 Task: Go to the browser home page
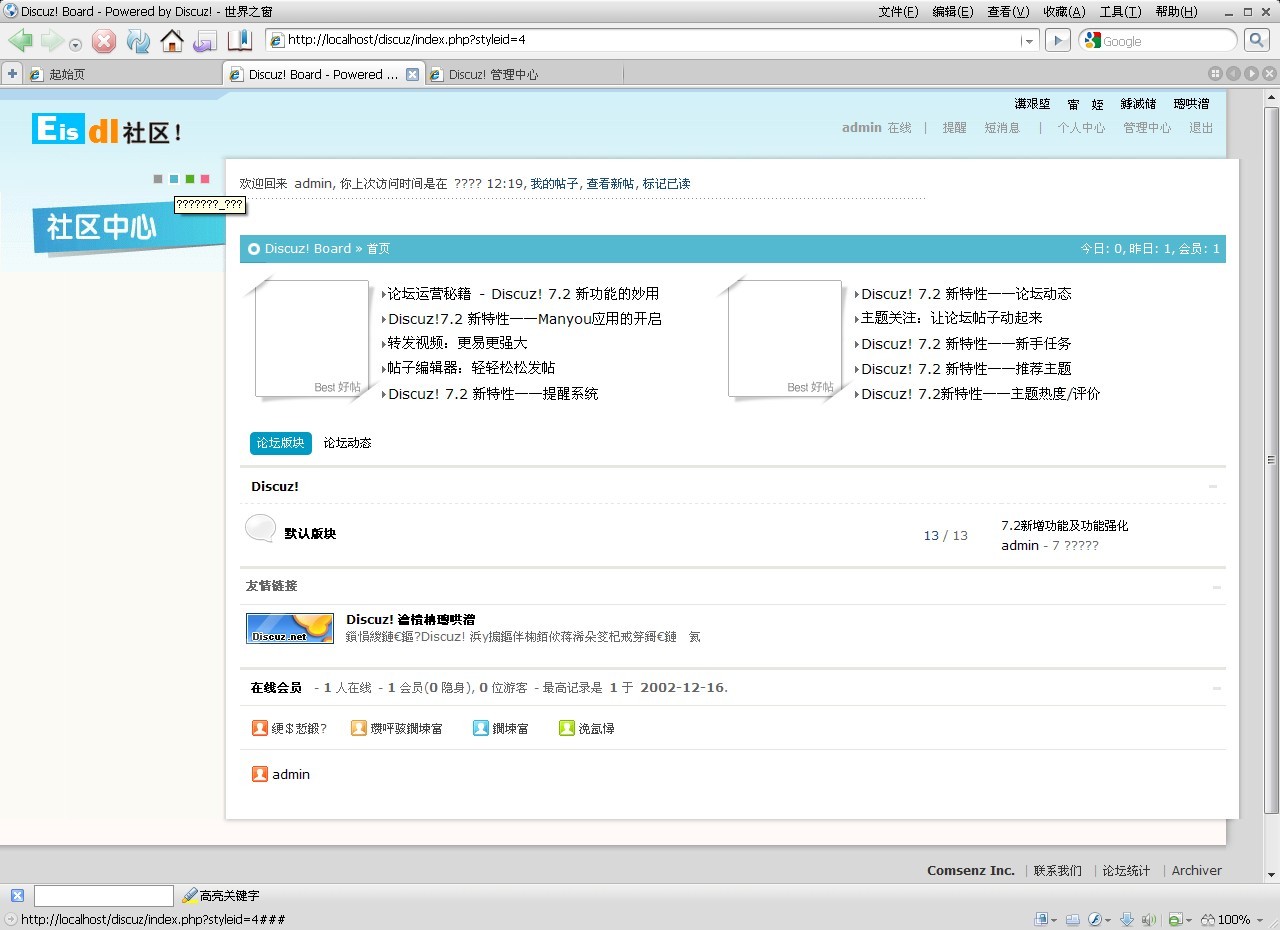[172, 41]
